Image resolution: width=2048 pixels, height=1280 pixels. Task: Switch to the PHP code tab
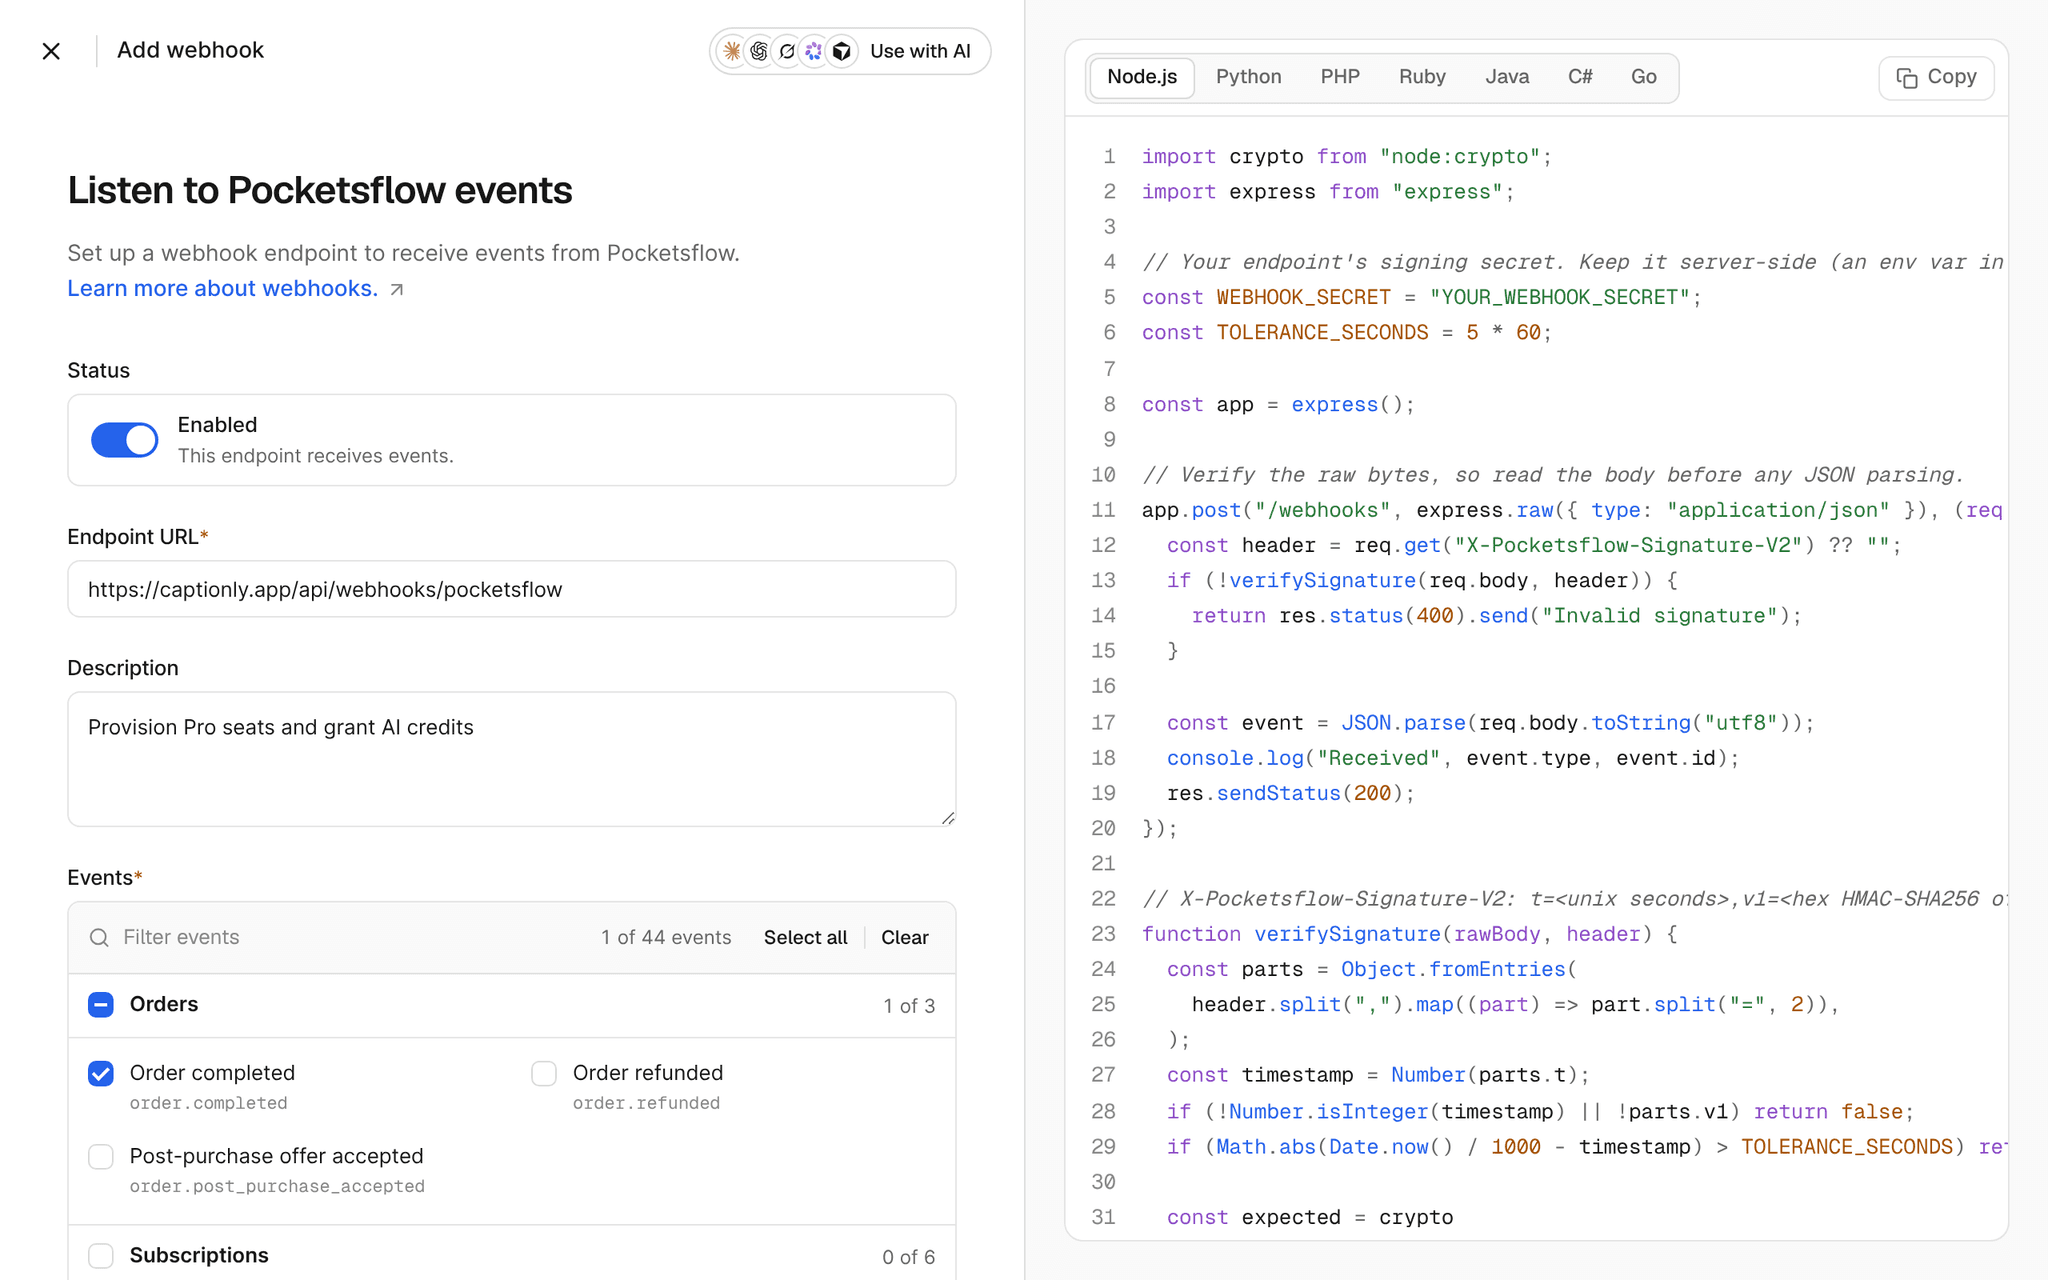click(1340, 77)
